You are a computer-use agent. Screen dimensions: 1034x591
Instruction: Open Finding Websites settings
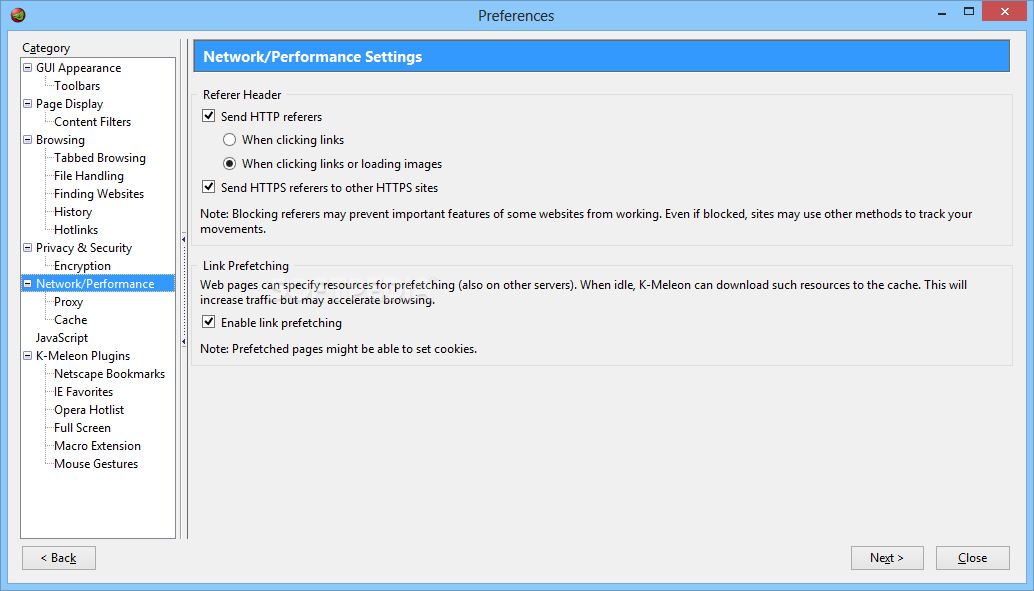pyautogui.click(x=99, y=194)
